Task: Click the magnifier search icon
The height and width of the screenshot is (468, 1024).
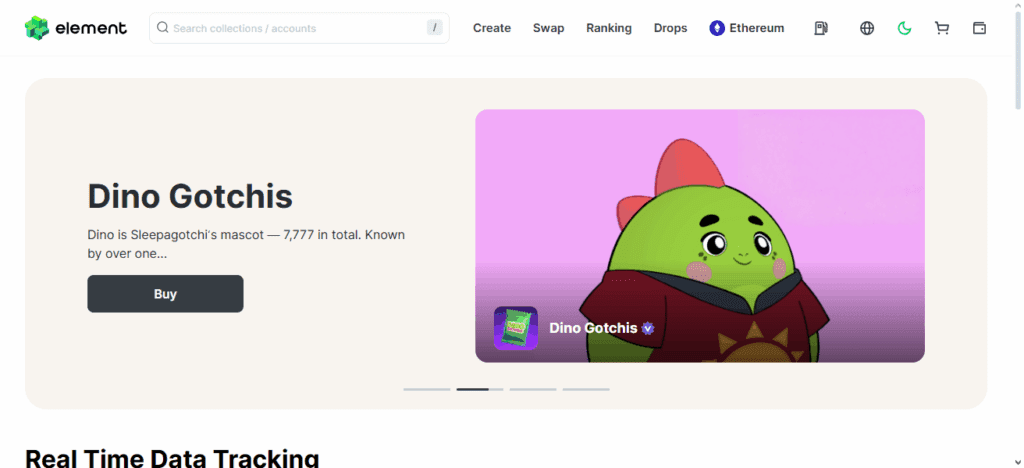Action: pos(163,28)
